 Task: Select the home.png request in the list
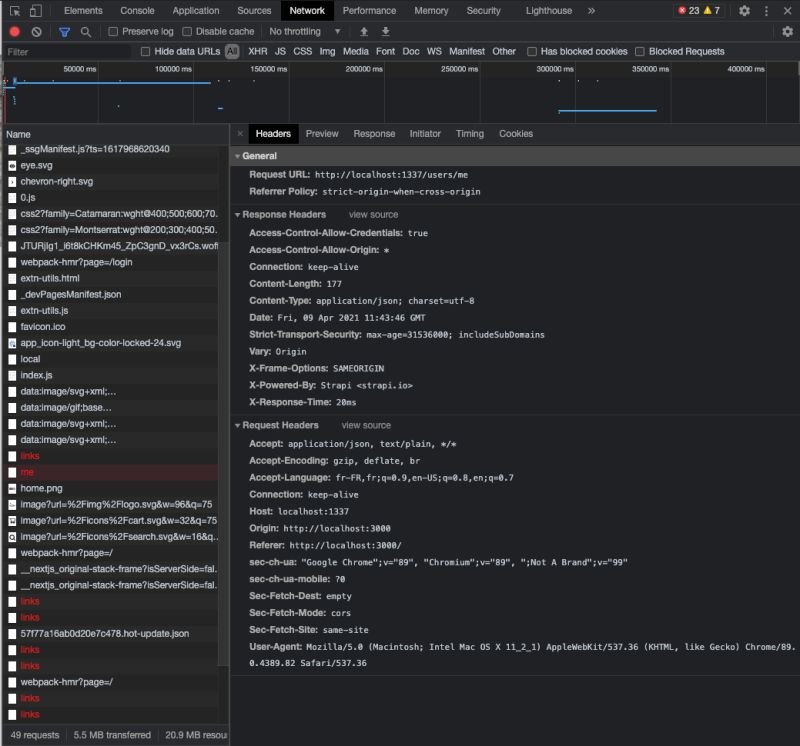42,487
